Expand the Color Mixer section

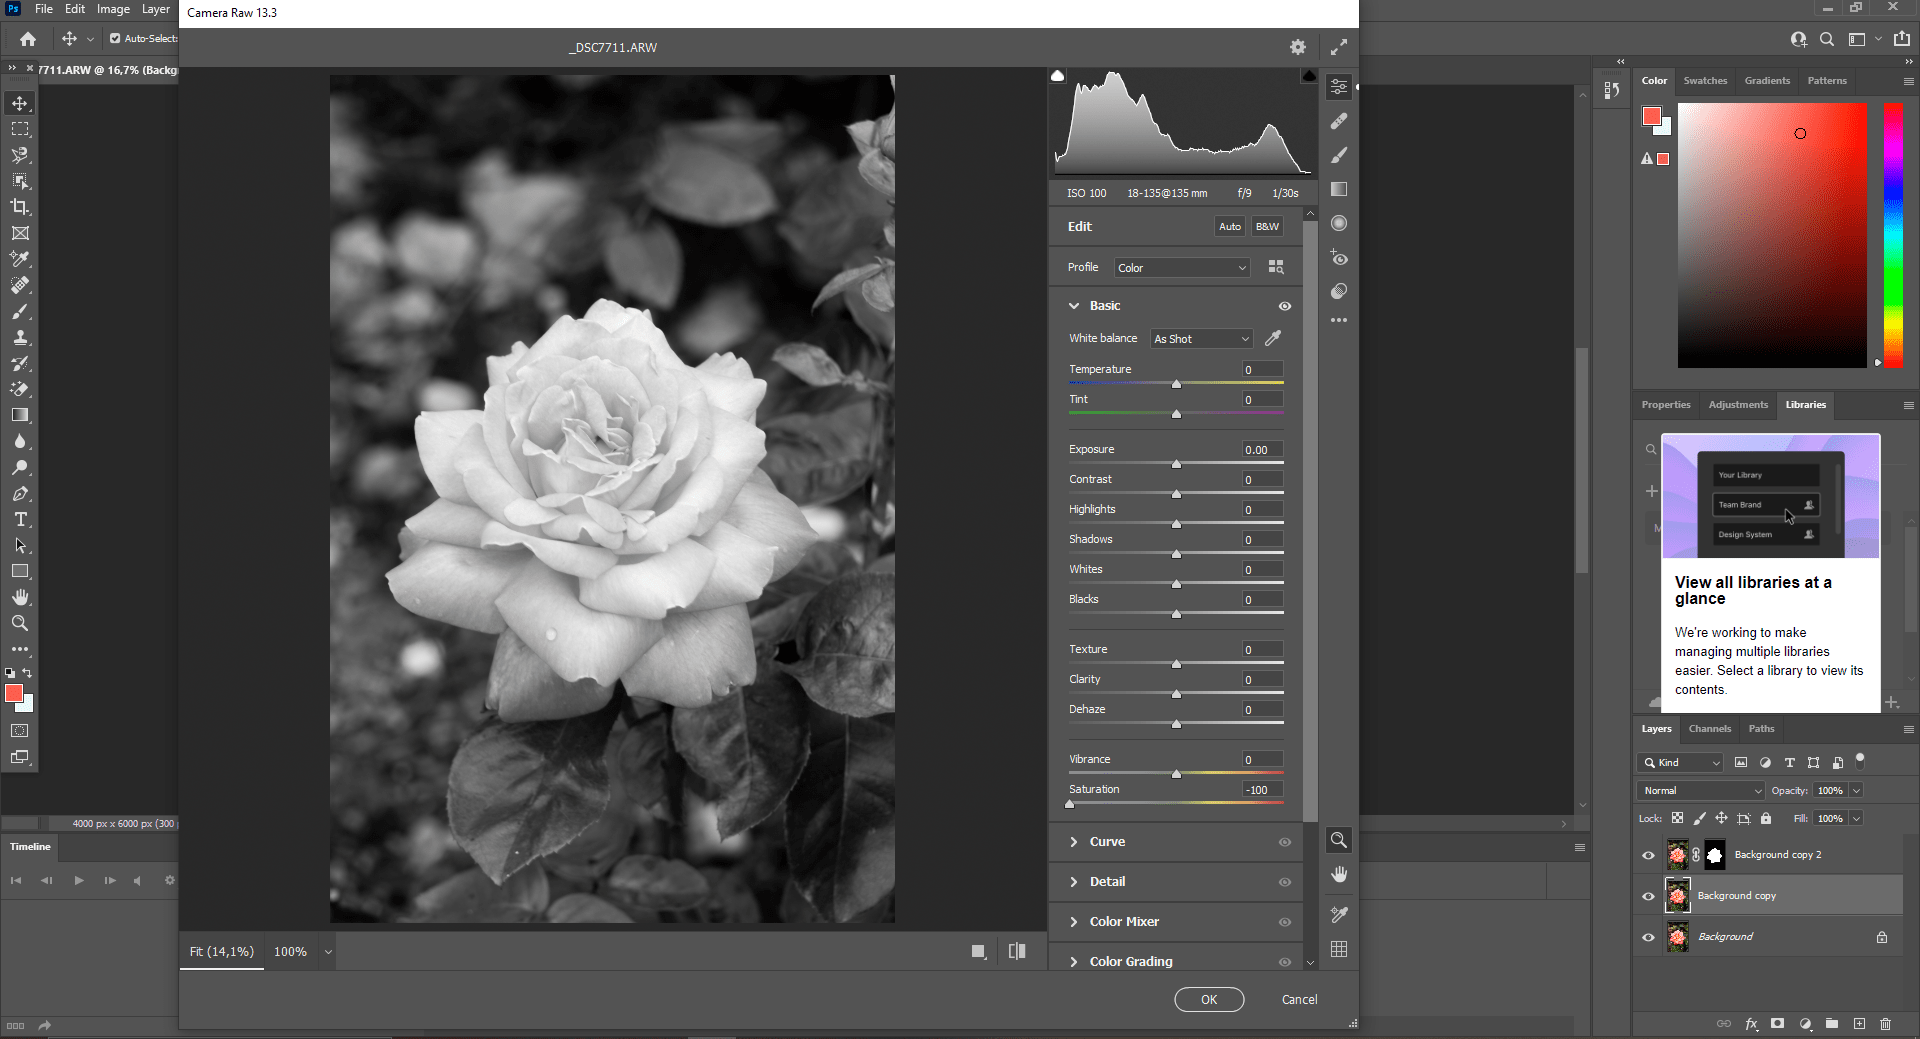(1124, 922)
